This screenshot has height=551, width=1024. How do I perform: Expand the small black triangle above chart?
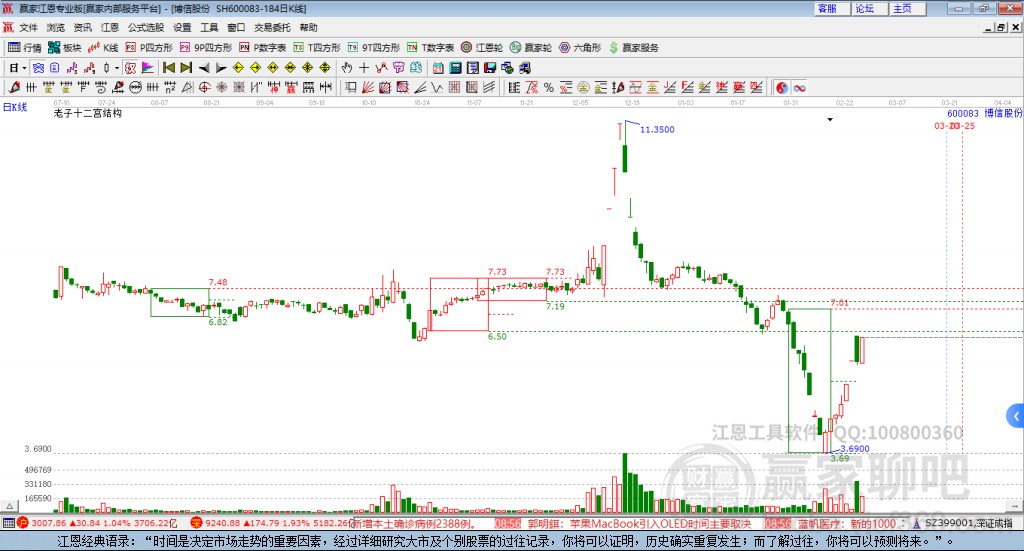[x=830, y=119]
